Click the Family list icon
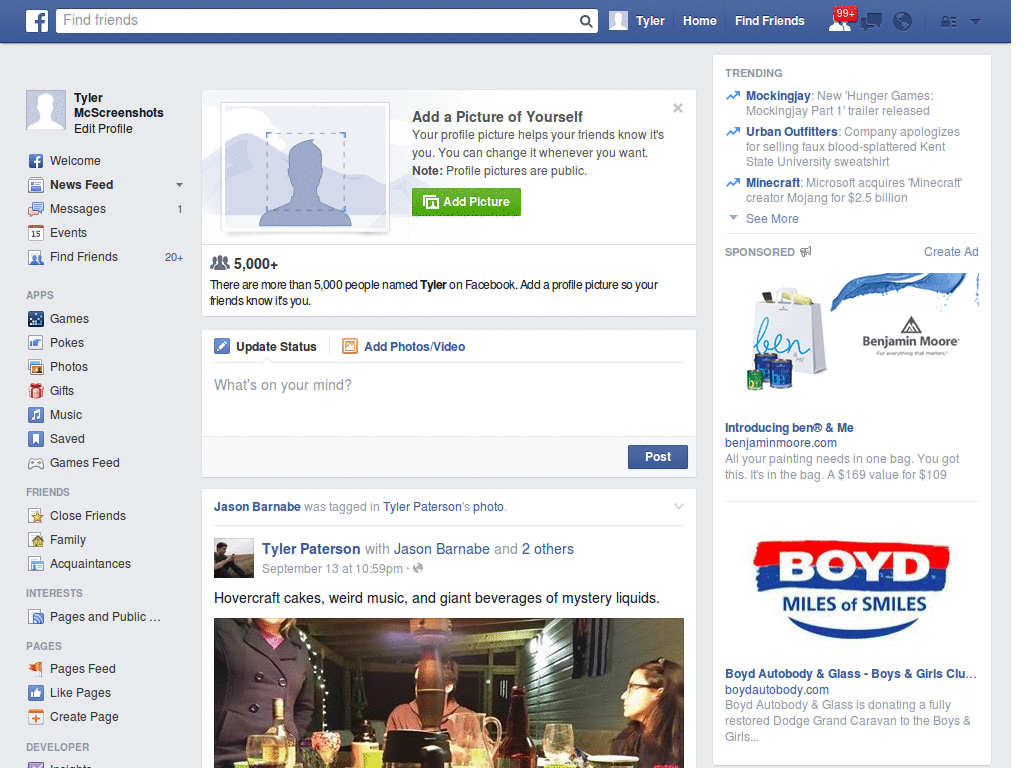This screenshot has width=1024, height=768. (36, 540)
